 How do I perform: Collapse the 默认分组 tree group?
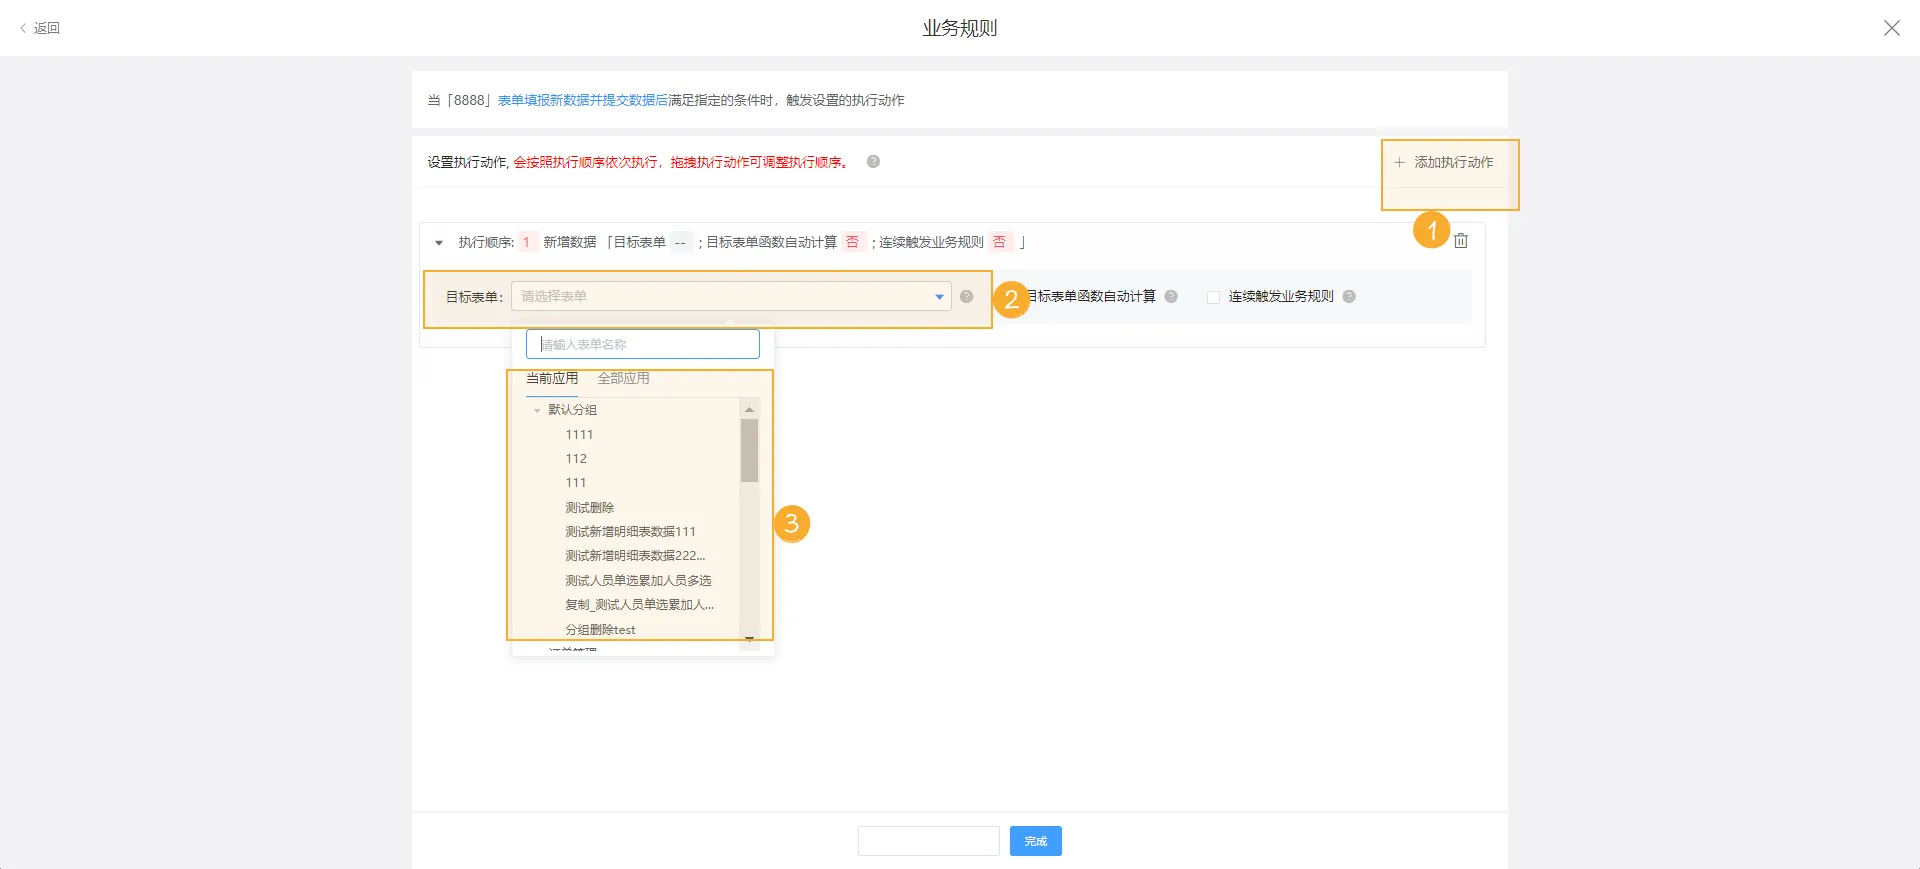[537, 411]
